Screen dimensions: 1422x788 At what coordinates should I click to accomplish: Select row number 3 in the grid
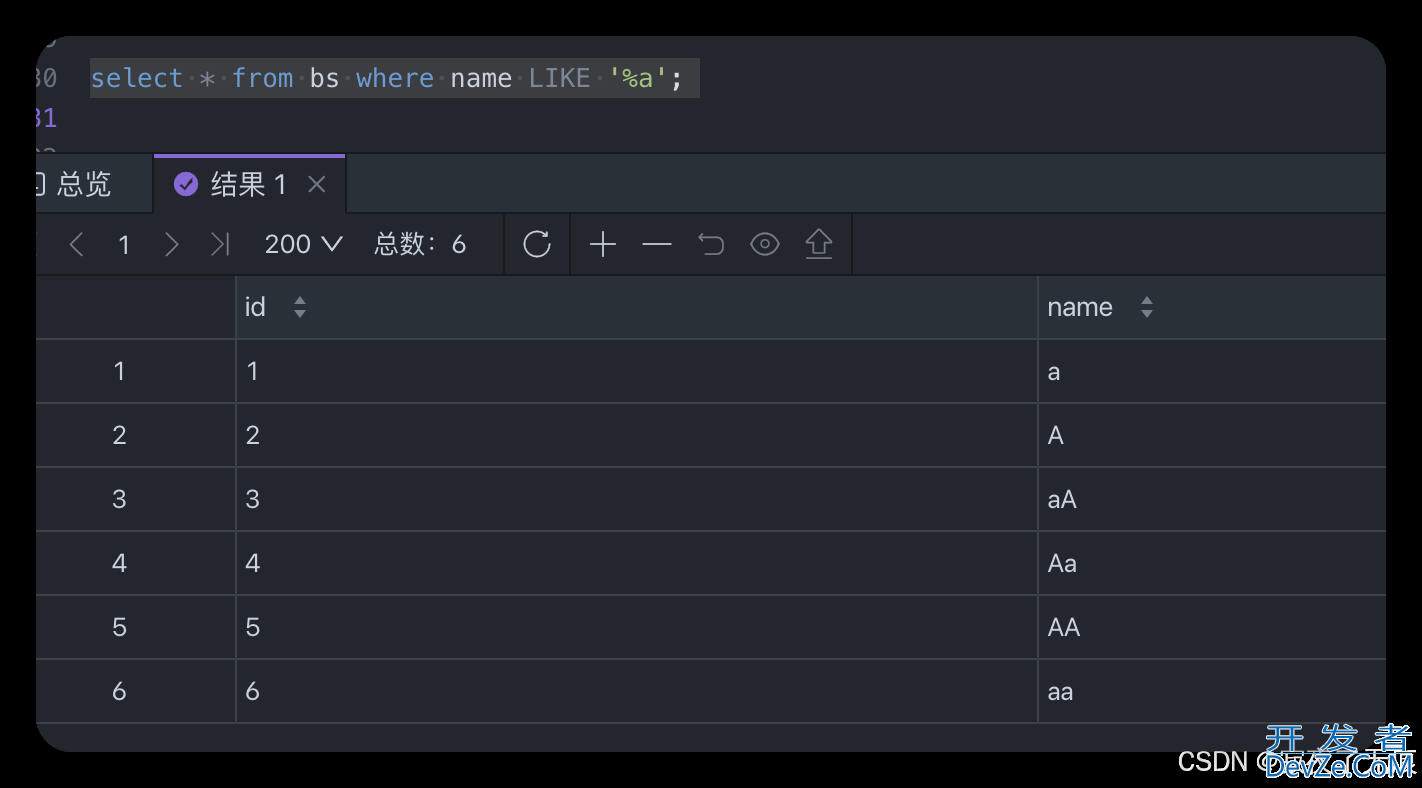135,499
